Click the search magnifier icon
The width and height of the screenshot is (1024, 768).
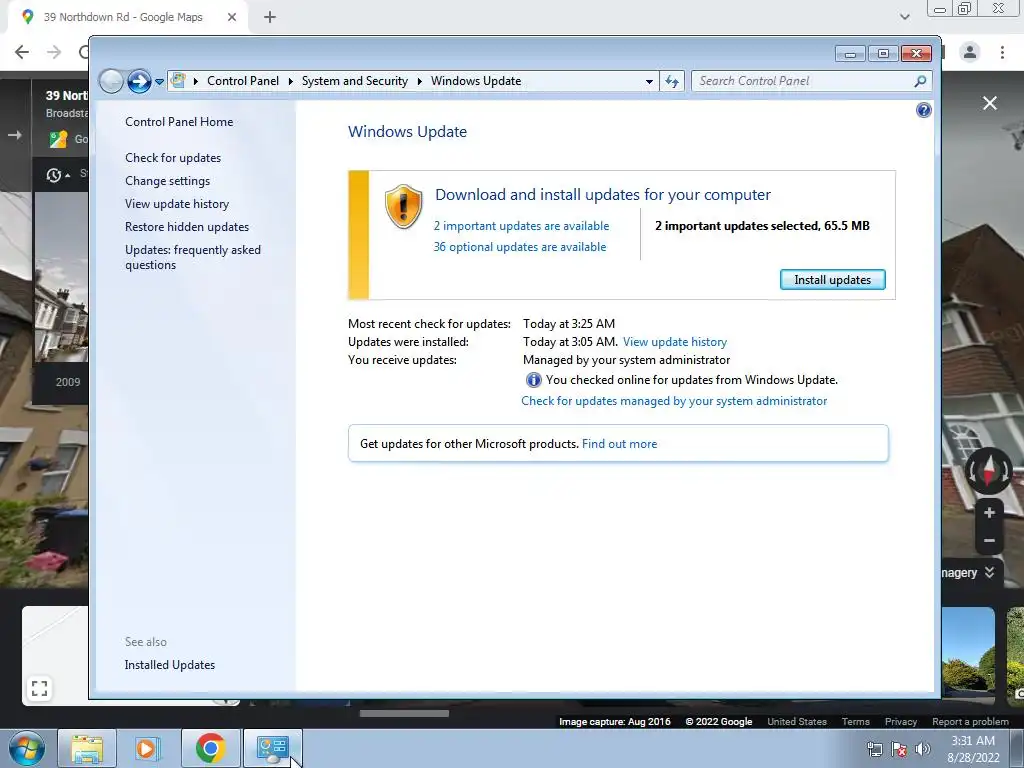point(920,81)
